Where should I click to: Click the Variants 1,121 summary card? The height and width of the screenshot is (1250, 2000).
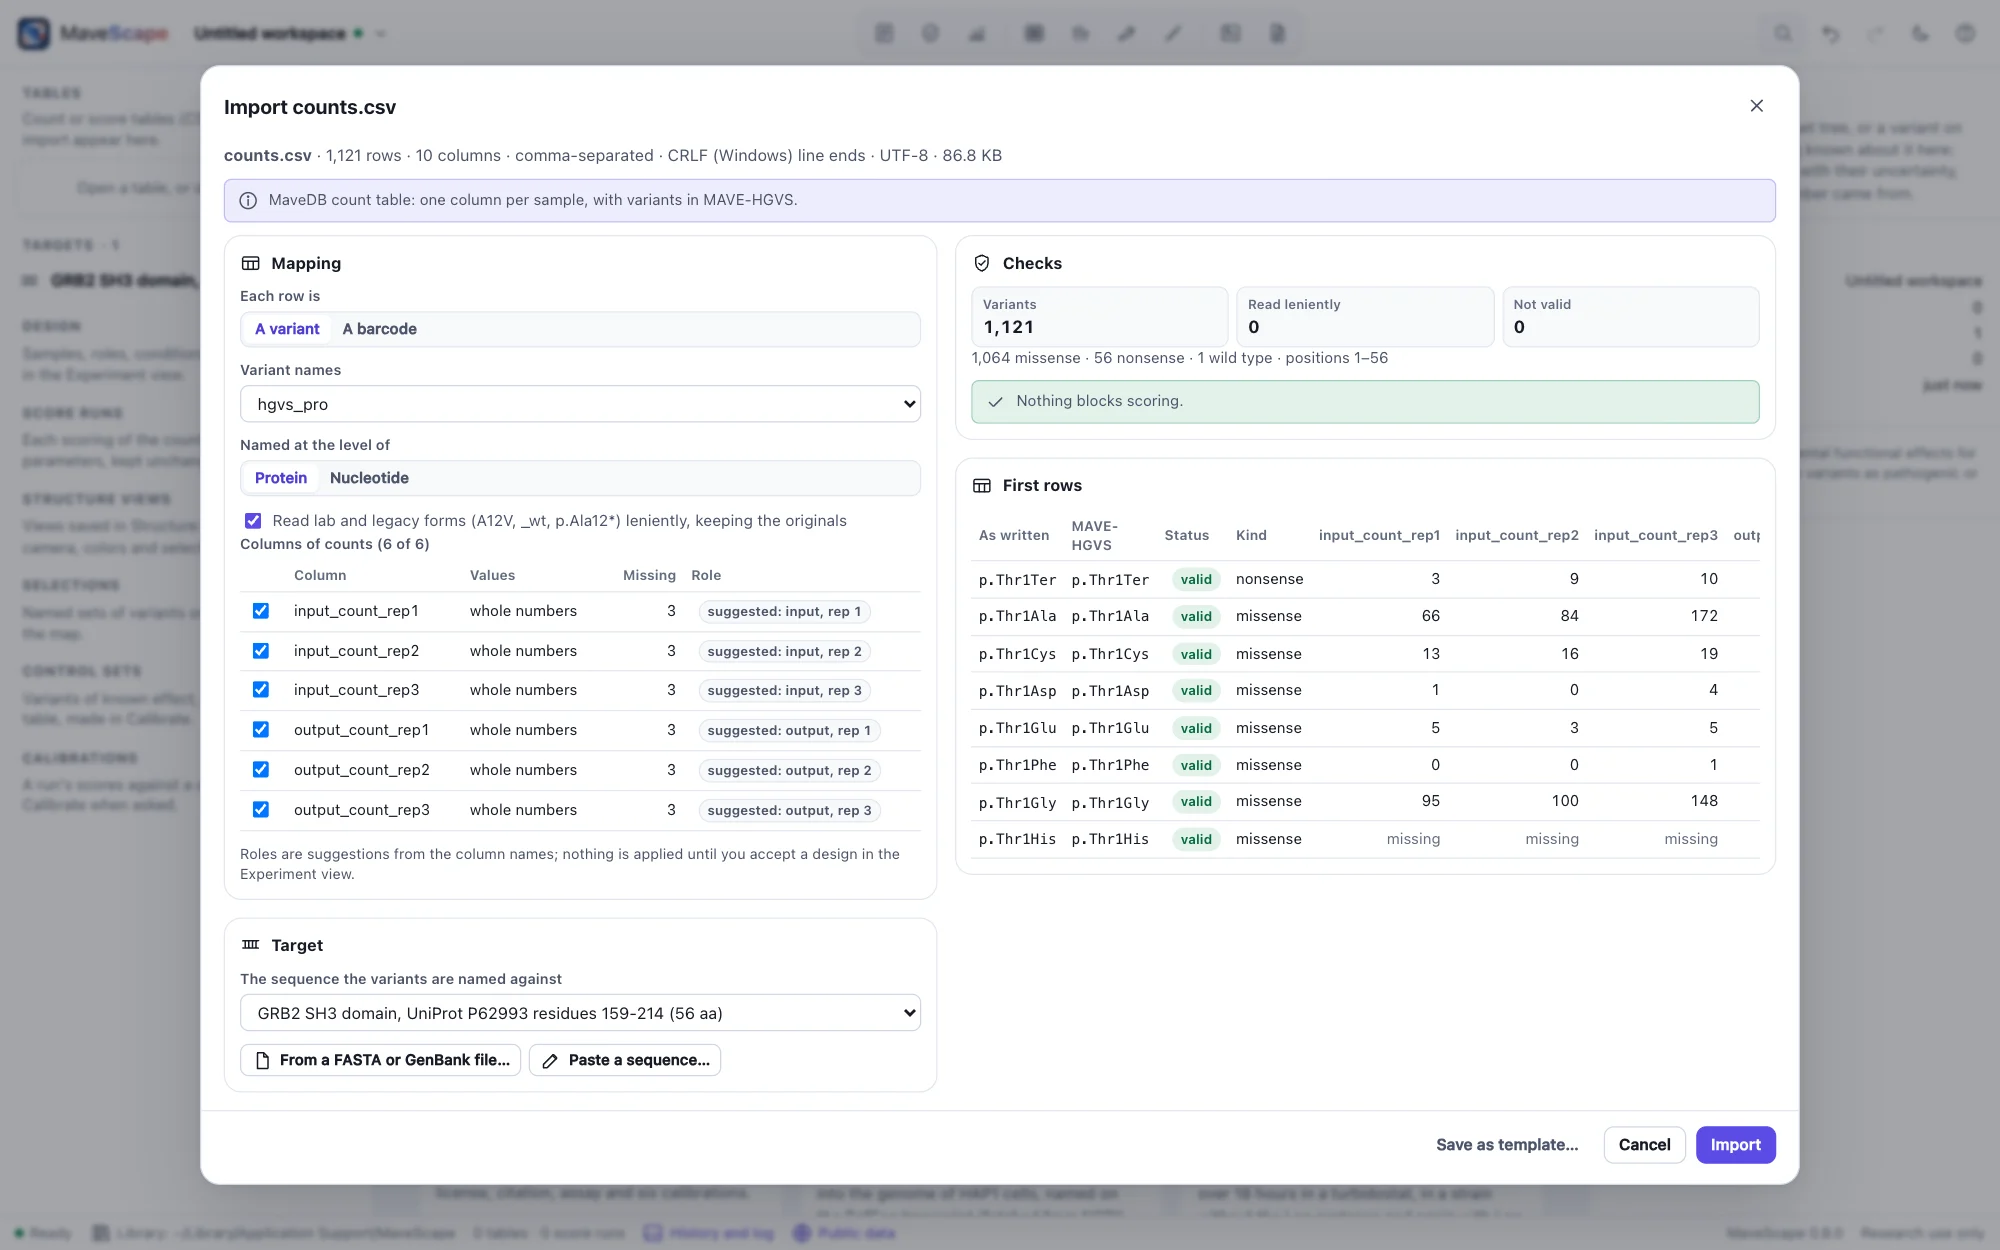pos(1099,317)
